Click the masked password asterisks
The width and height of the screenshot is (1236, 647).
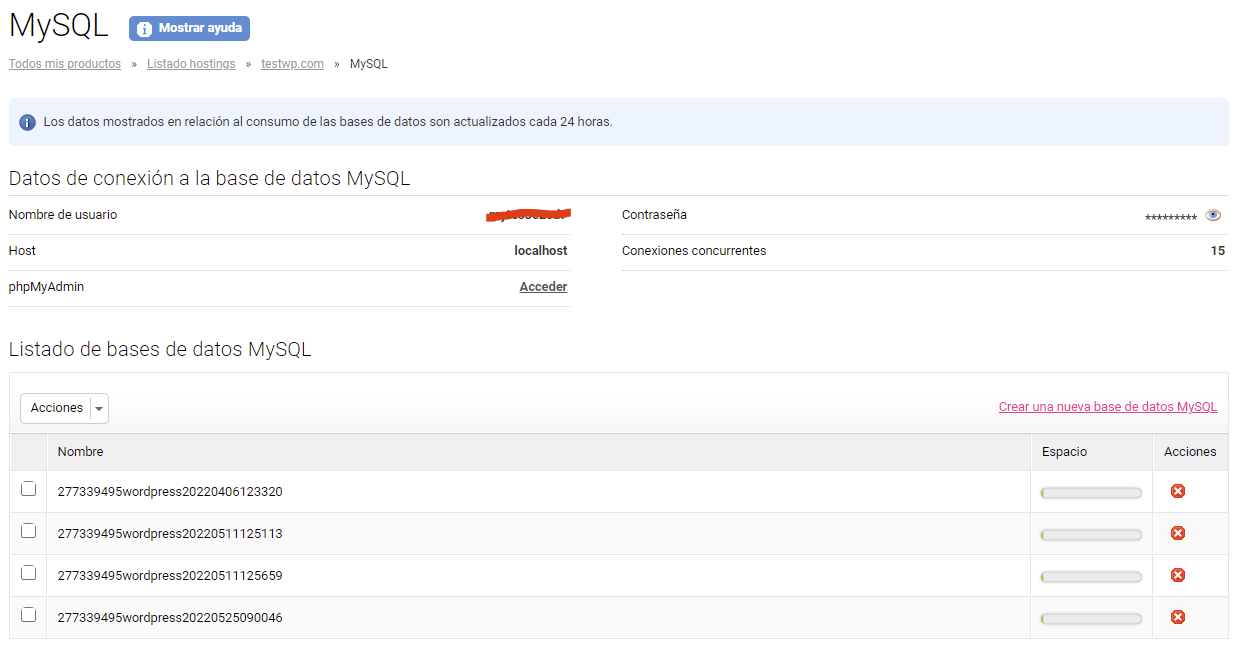1171,217
